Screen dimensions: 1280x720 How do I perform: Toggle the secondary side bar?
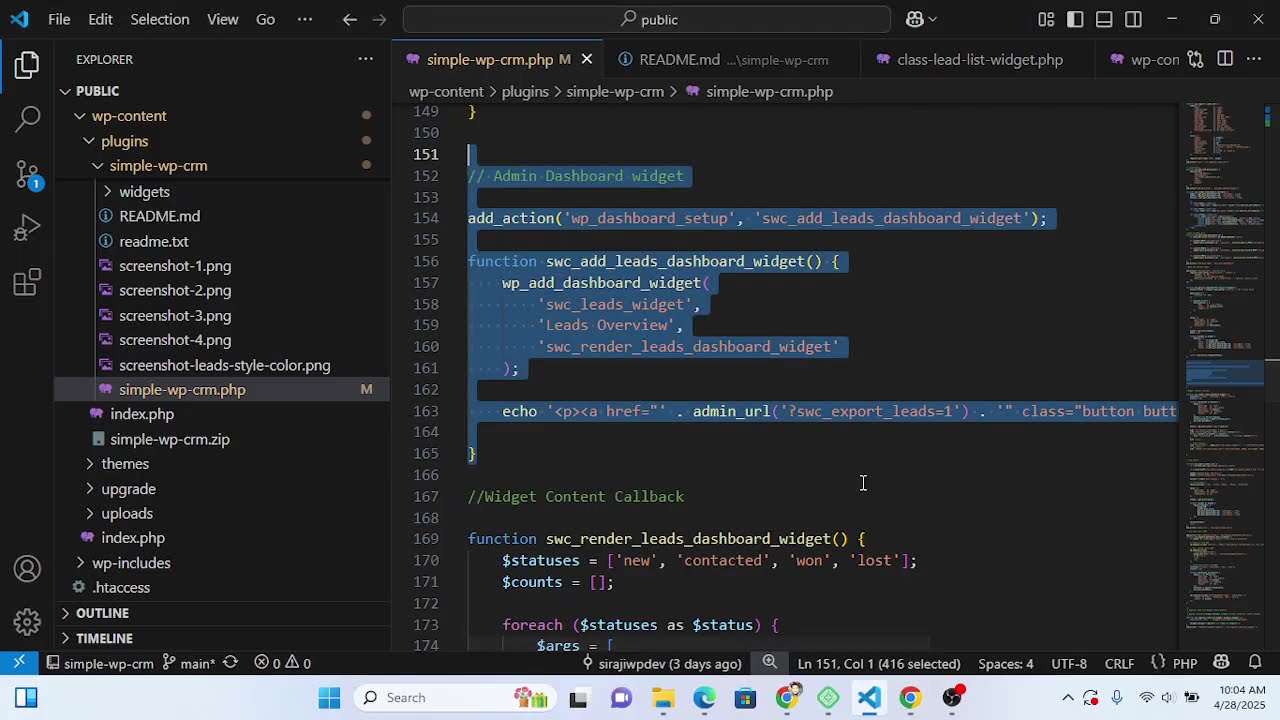coord(1133,19)
